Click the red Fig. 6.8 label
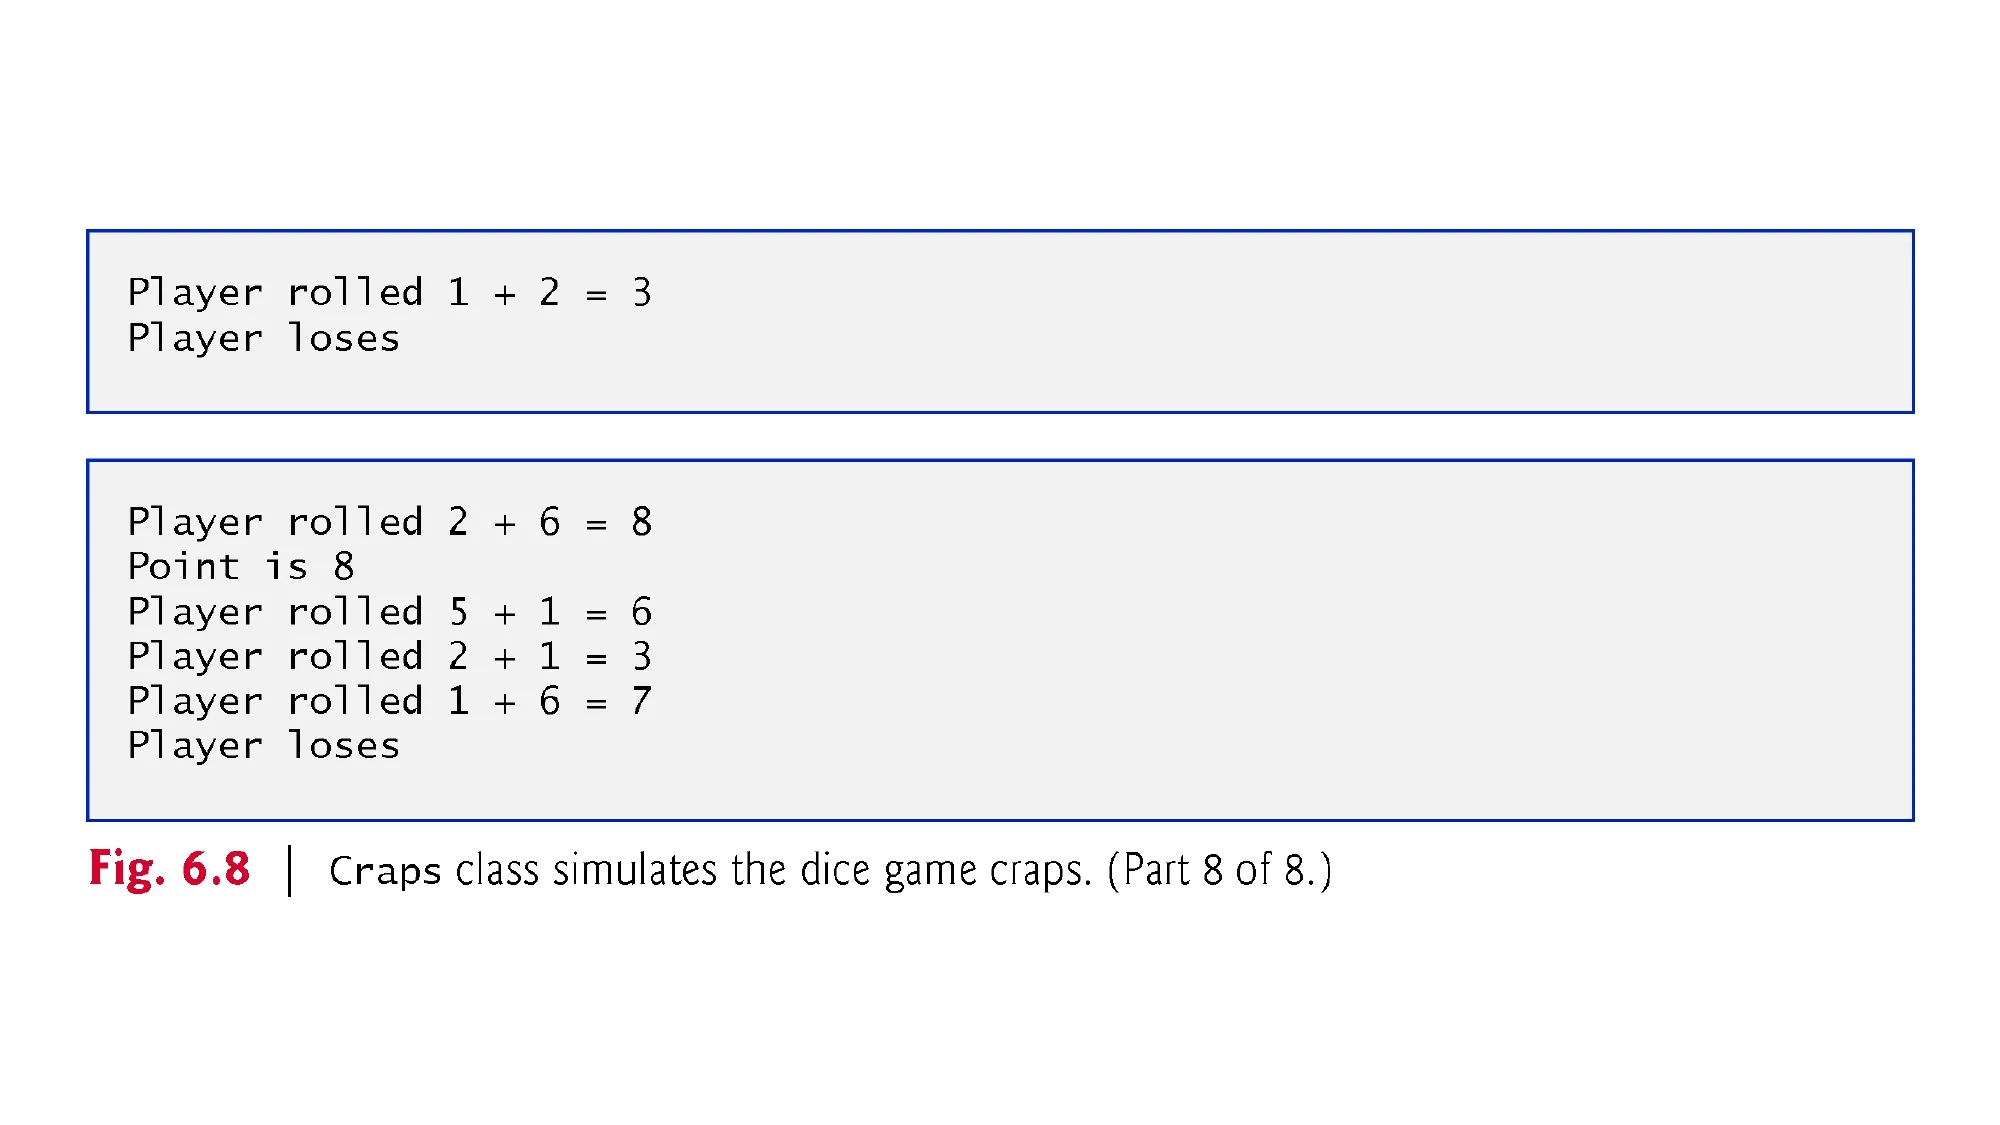Screen dimensions: 2000x1125 (169, 869)
